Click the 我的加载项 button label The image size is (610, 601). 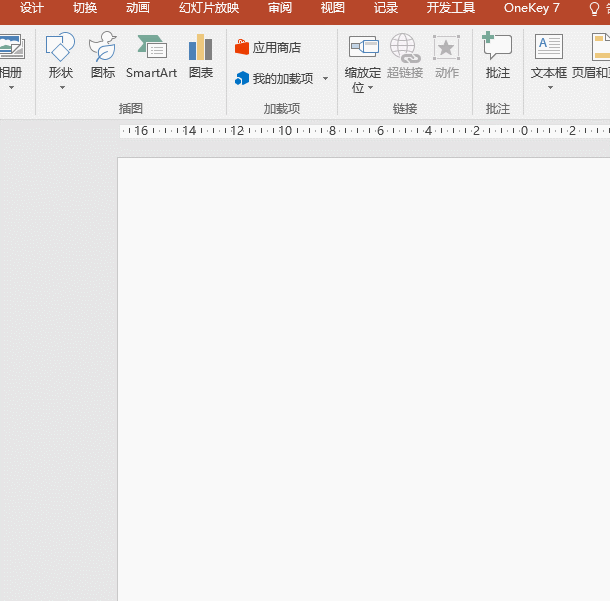click(282, 78)
